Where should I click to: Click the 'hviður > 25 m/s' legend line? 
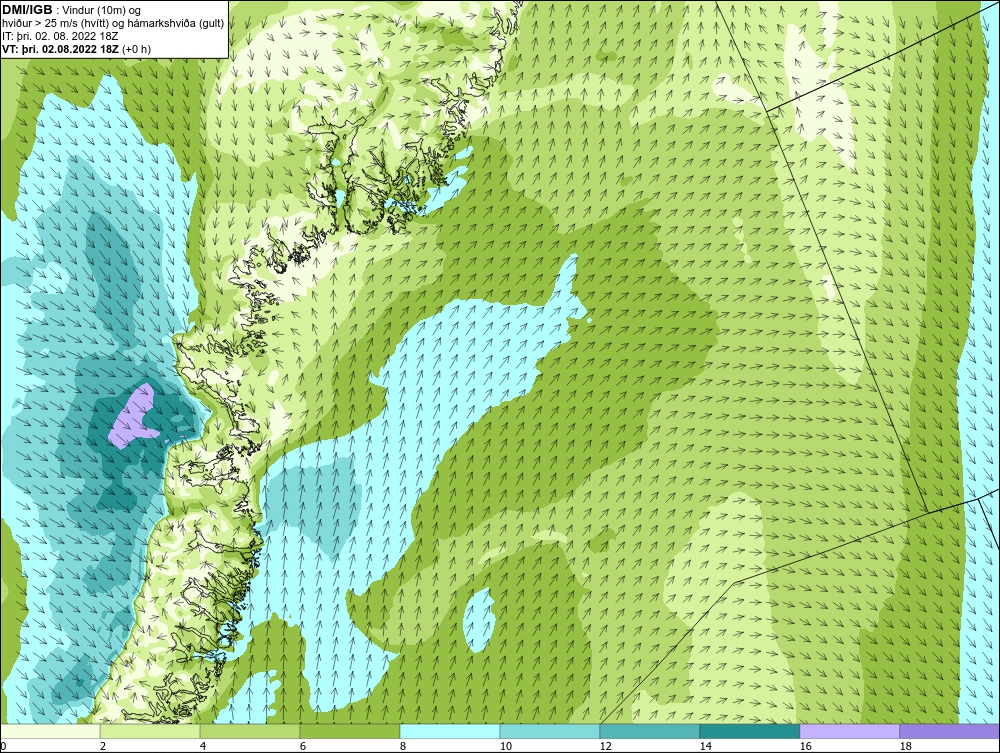pyautogui.click(x=113, y=24)
